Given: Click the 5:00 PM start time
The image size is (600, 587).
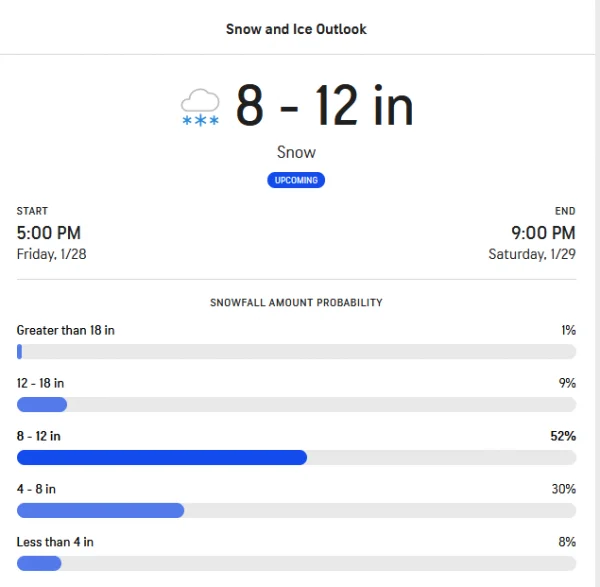Looking at the screenshot, I should pos(49,233).
